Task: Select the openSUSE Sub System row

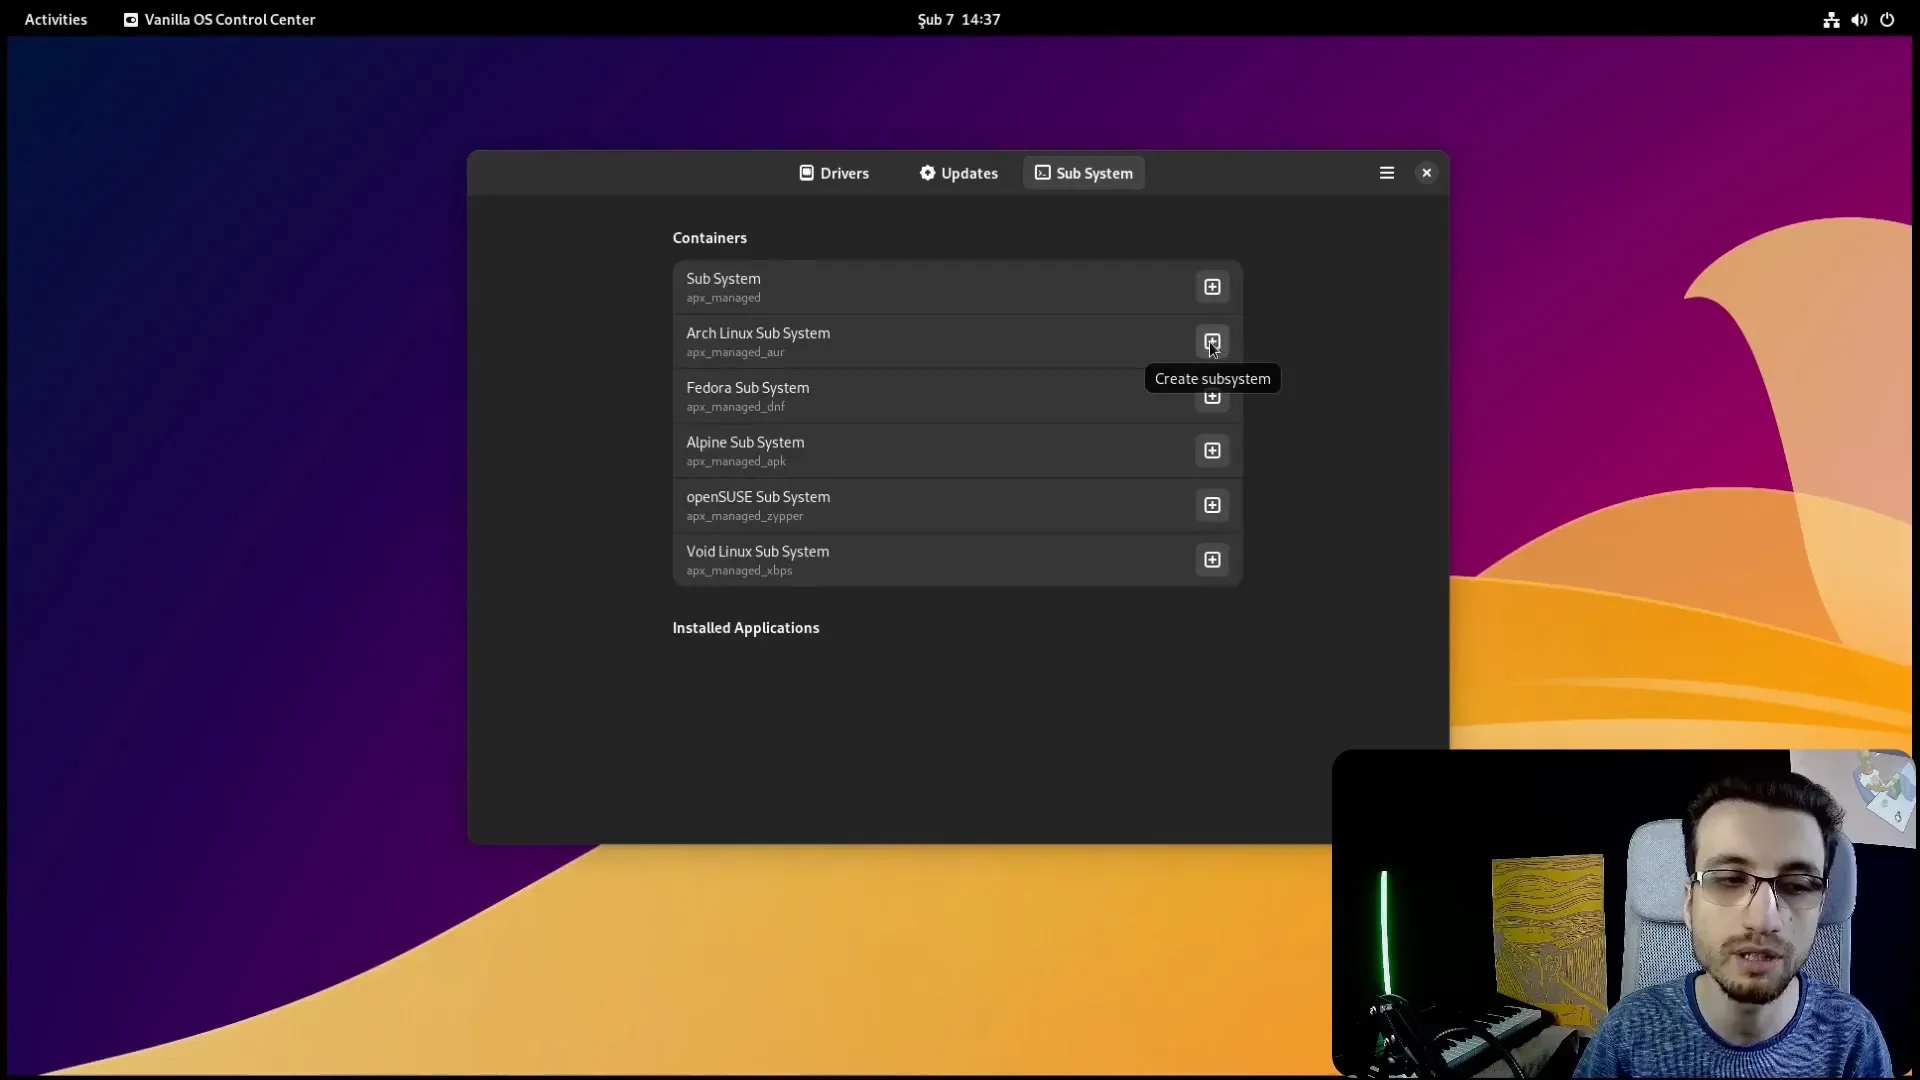Action: coord(957,505)
